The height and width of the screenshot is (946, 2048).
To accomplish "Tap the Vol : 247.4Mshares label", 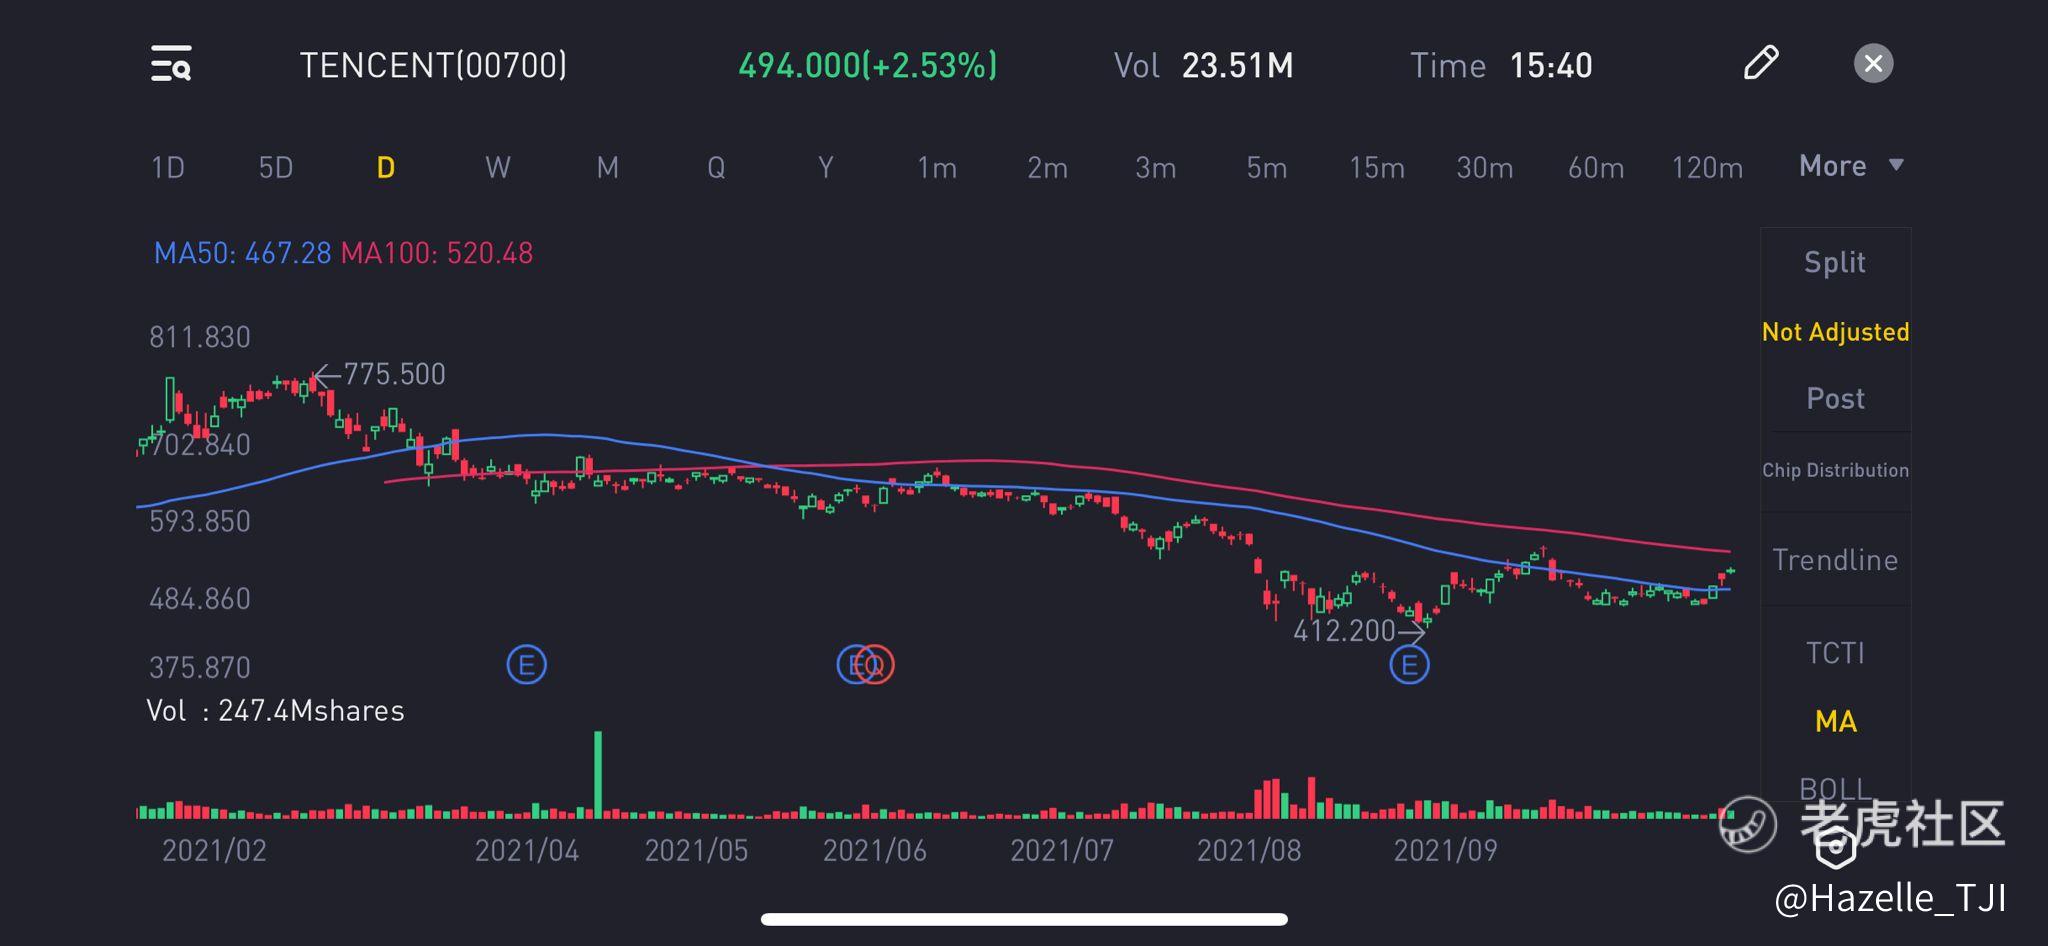I will point(275,711).
